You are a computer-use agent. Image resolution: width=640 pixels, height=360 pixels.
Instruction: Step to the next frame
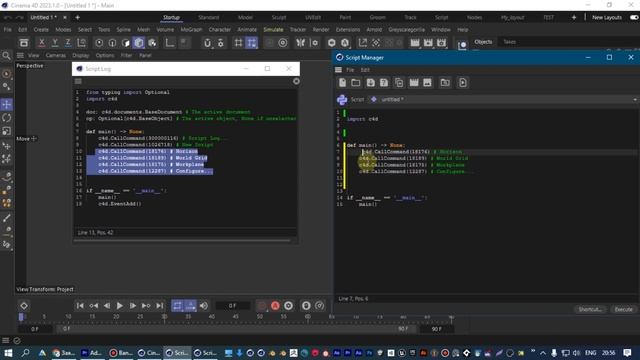pos(133,306)
